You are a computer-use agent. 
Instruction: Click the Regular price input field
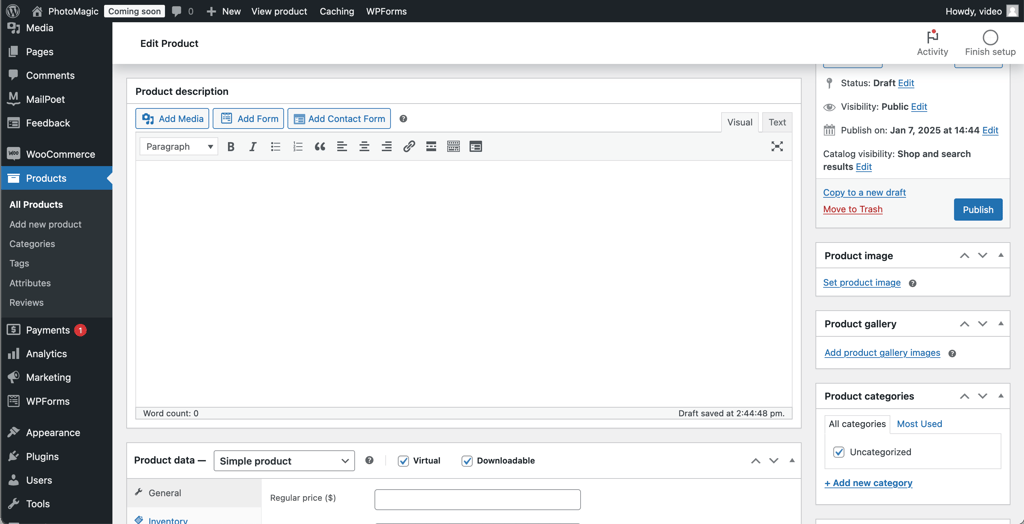(477, 500)
